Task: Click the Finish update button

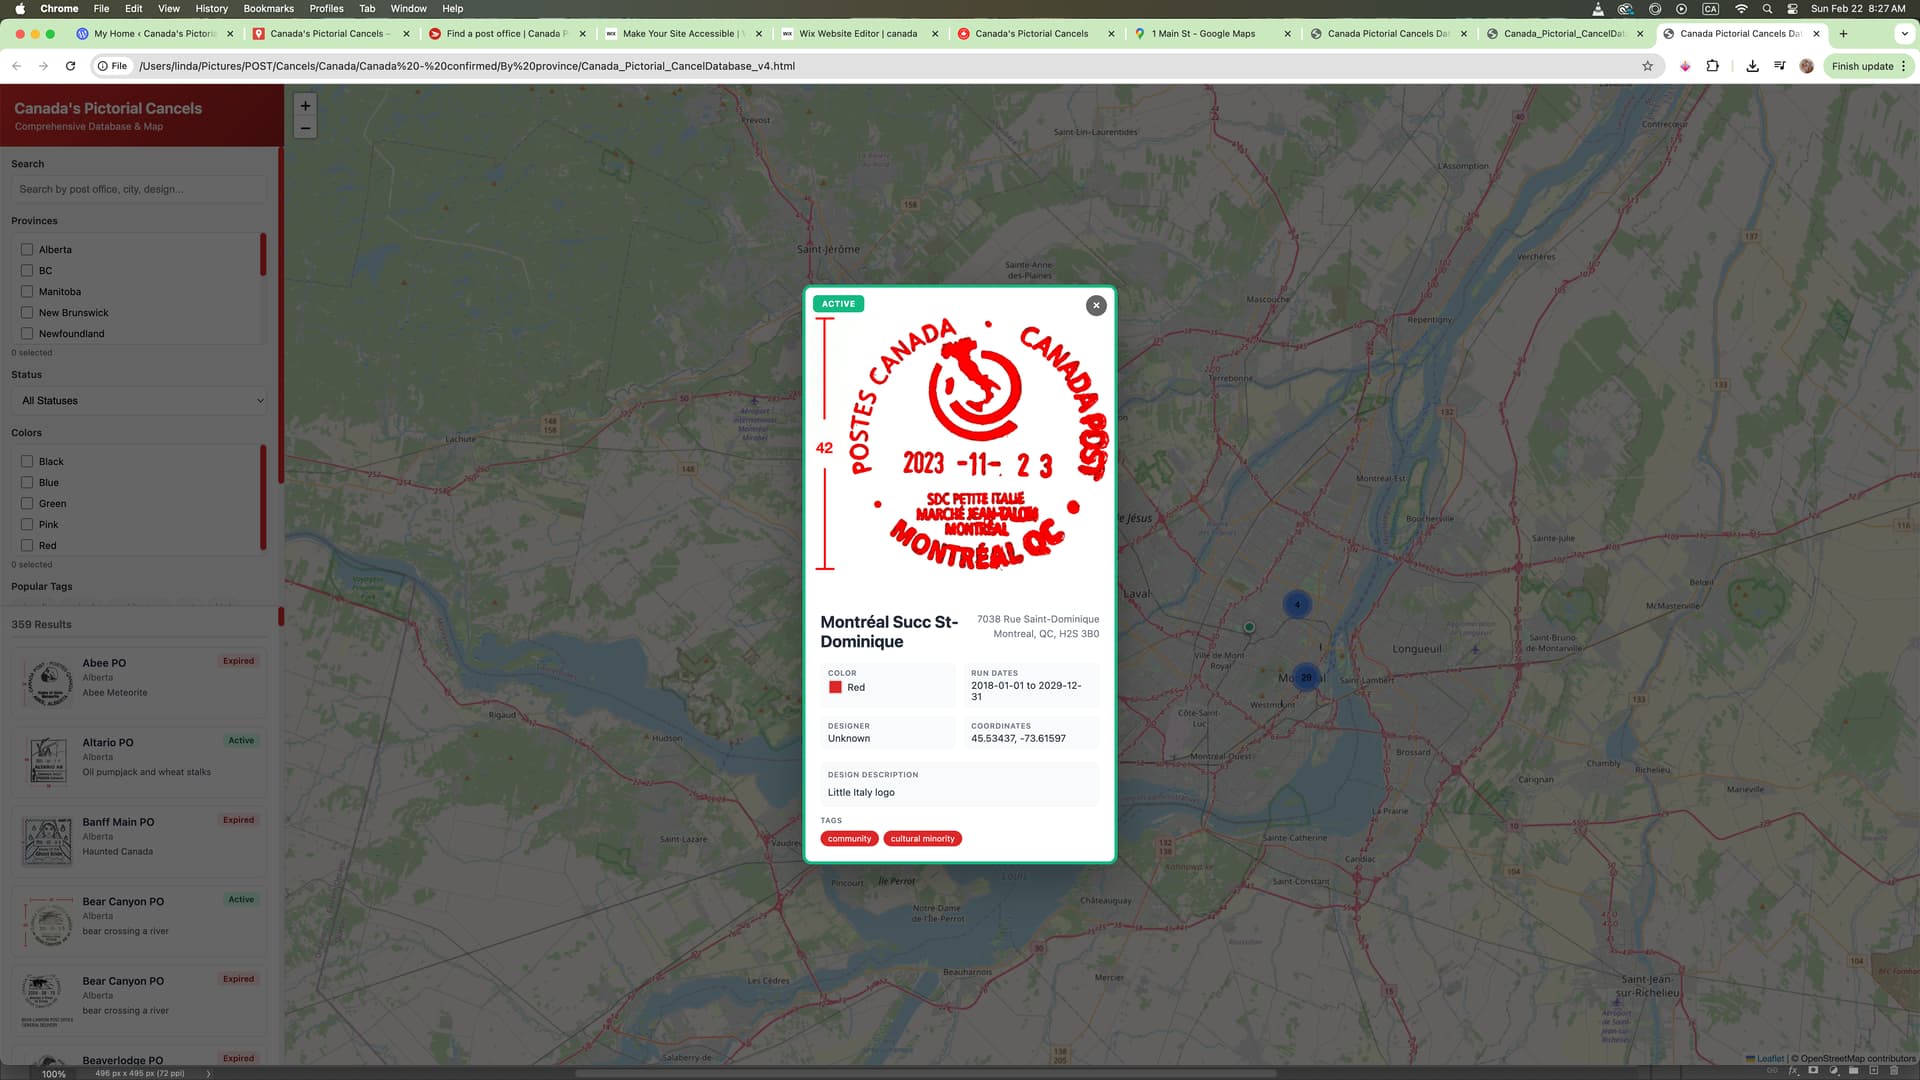Action: tap(1862, 66)
